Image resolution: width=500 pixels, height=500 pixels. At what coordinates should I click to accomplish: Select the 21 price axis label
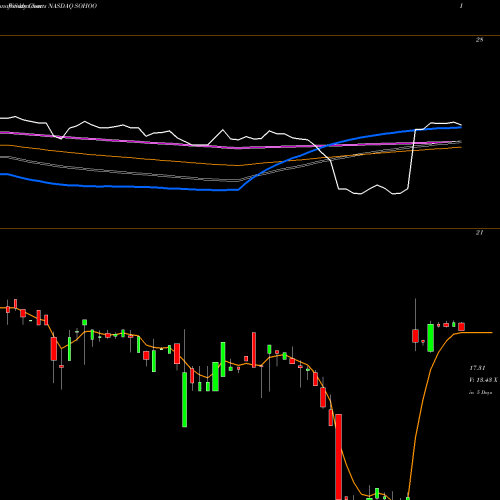[479, 233]
